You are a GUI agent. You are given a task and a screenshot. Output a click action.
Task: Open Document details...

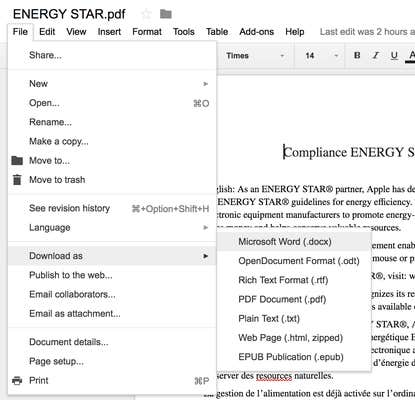112,342
